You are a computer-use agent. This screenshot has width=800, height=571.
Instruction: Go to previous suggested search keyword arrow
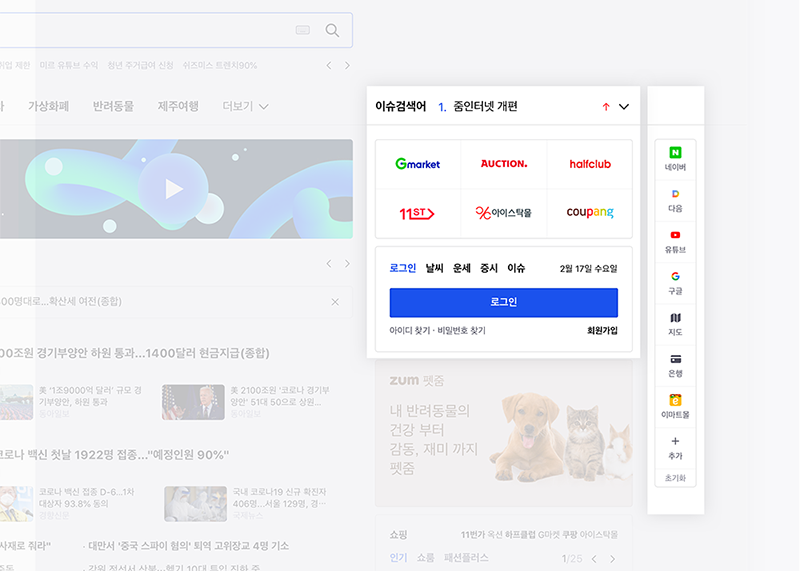pos(329,65)
